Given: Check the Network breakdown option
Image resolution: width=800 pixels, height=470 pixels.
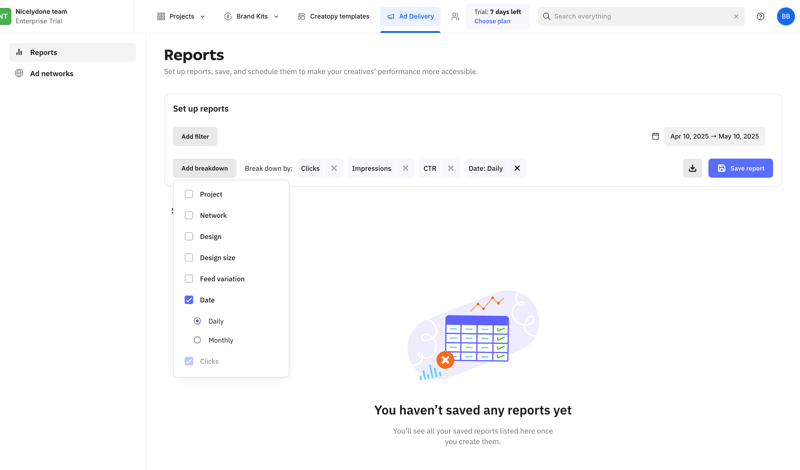Looking at the screenshot, I should 189,215.
